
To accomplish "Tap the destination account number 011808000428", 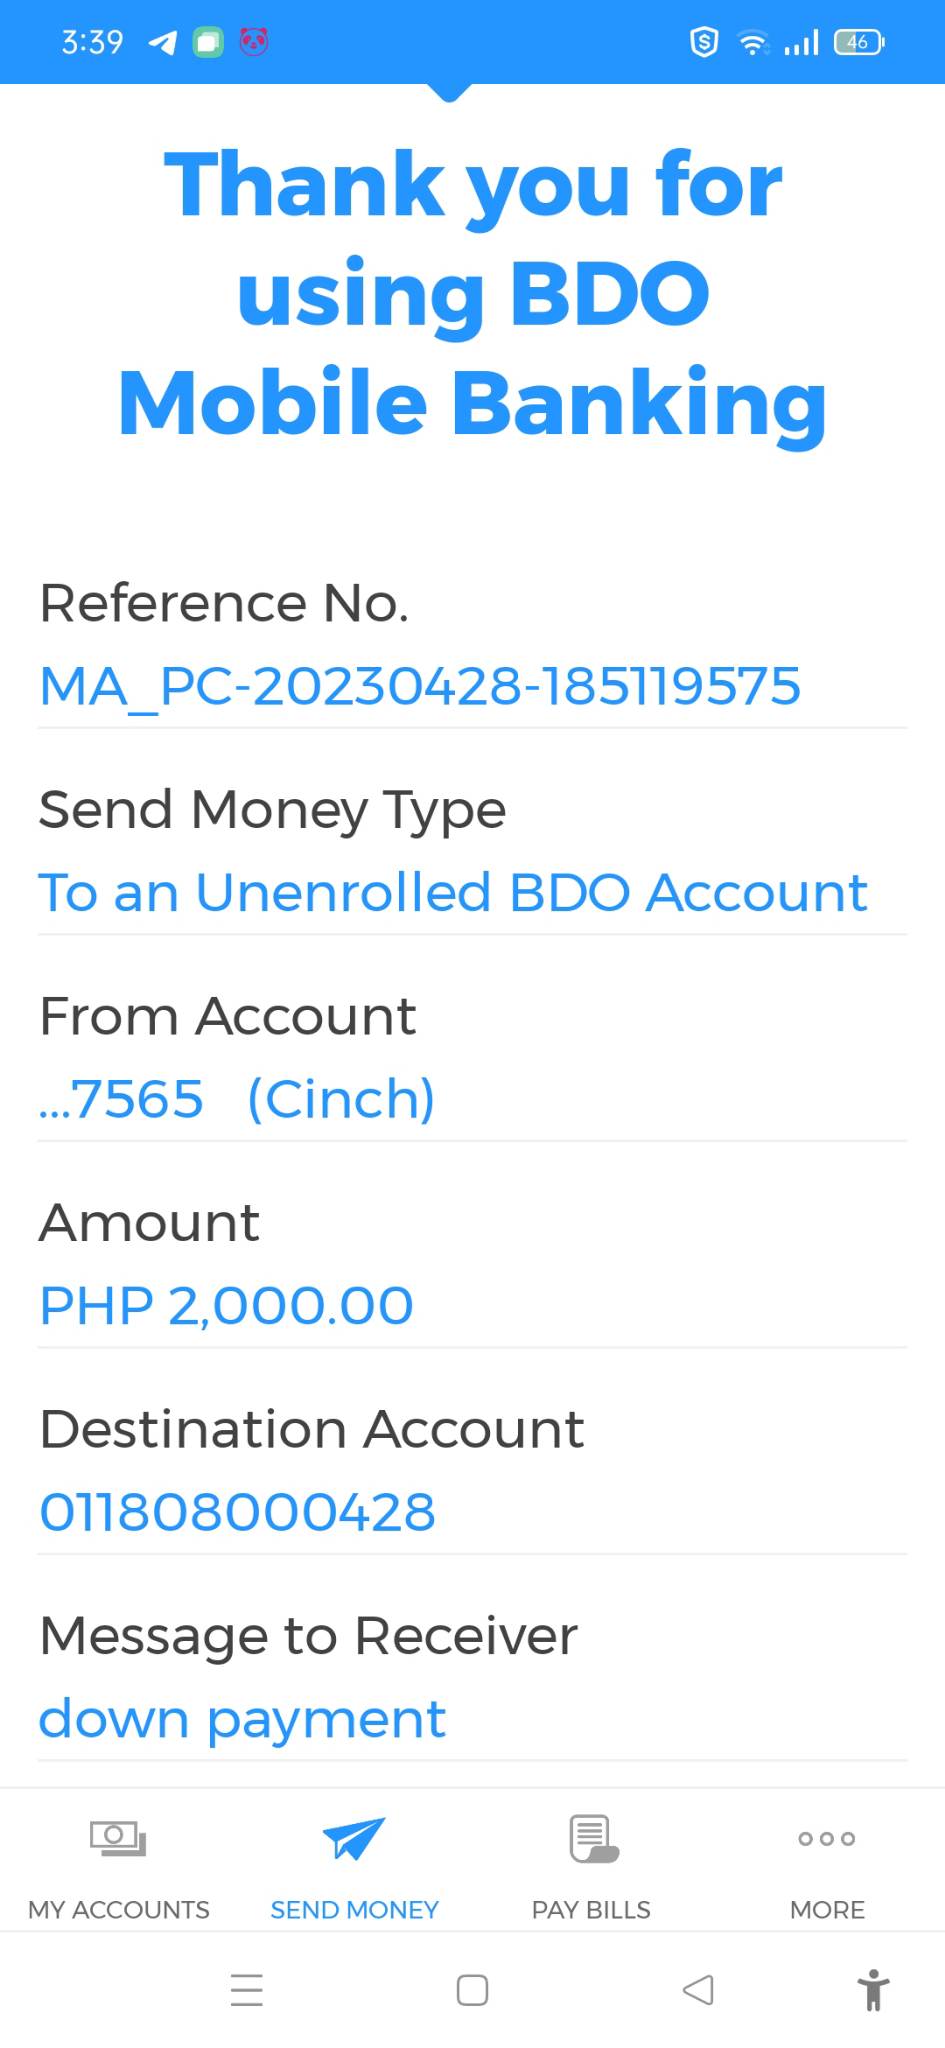I will coord(237,1512).
